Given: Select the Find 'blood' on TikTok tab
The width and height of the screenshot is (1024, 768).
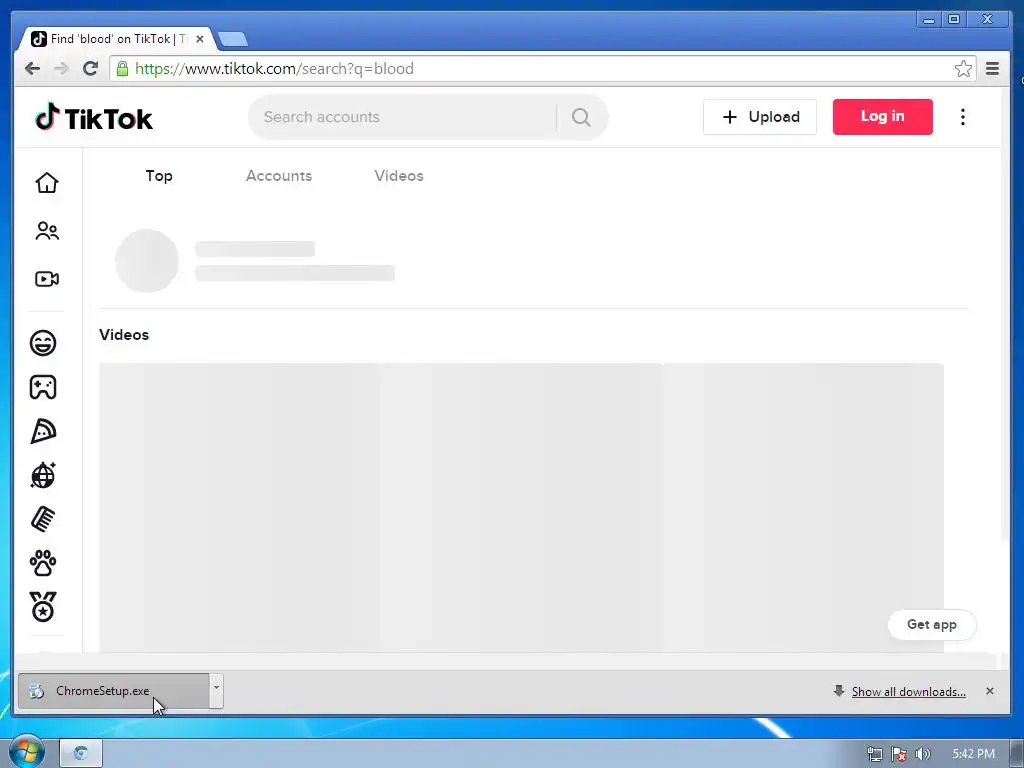Looking at the screenshot, I should pos(118,39).
